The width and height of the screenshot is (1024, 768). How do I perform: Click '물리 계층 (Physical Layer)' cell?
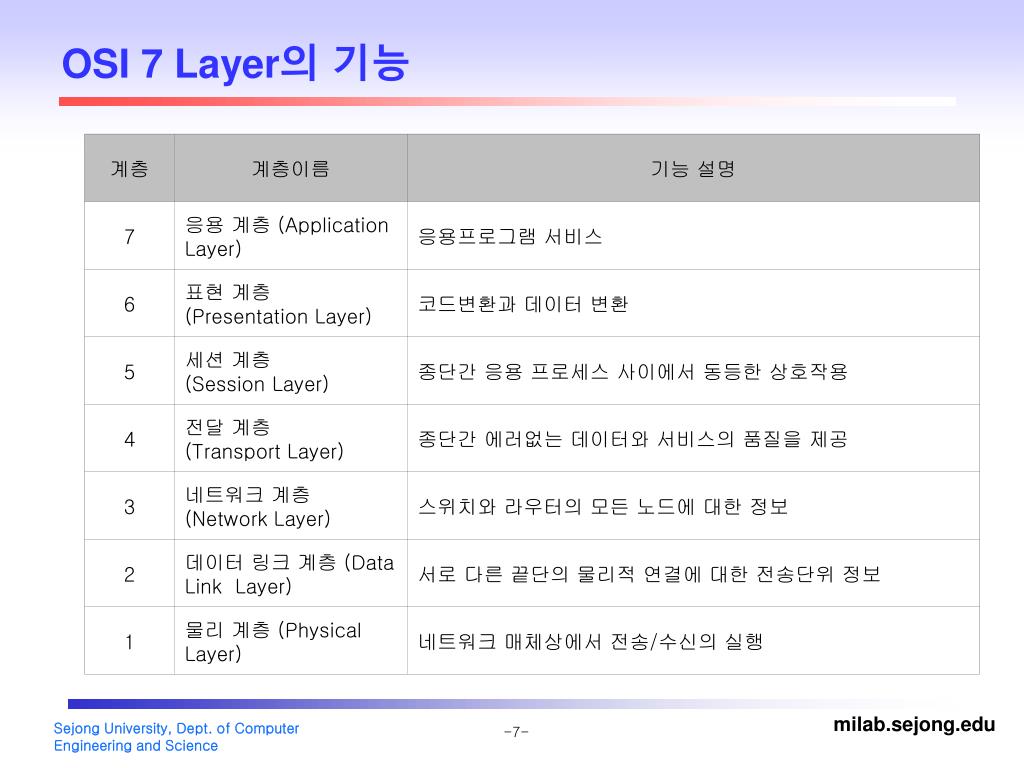291,641
